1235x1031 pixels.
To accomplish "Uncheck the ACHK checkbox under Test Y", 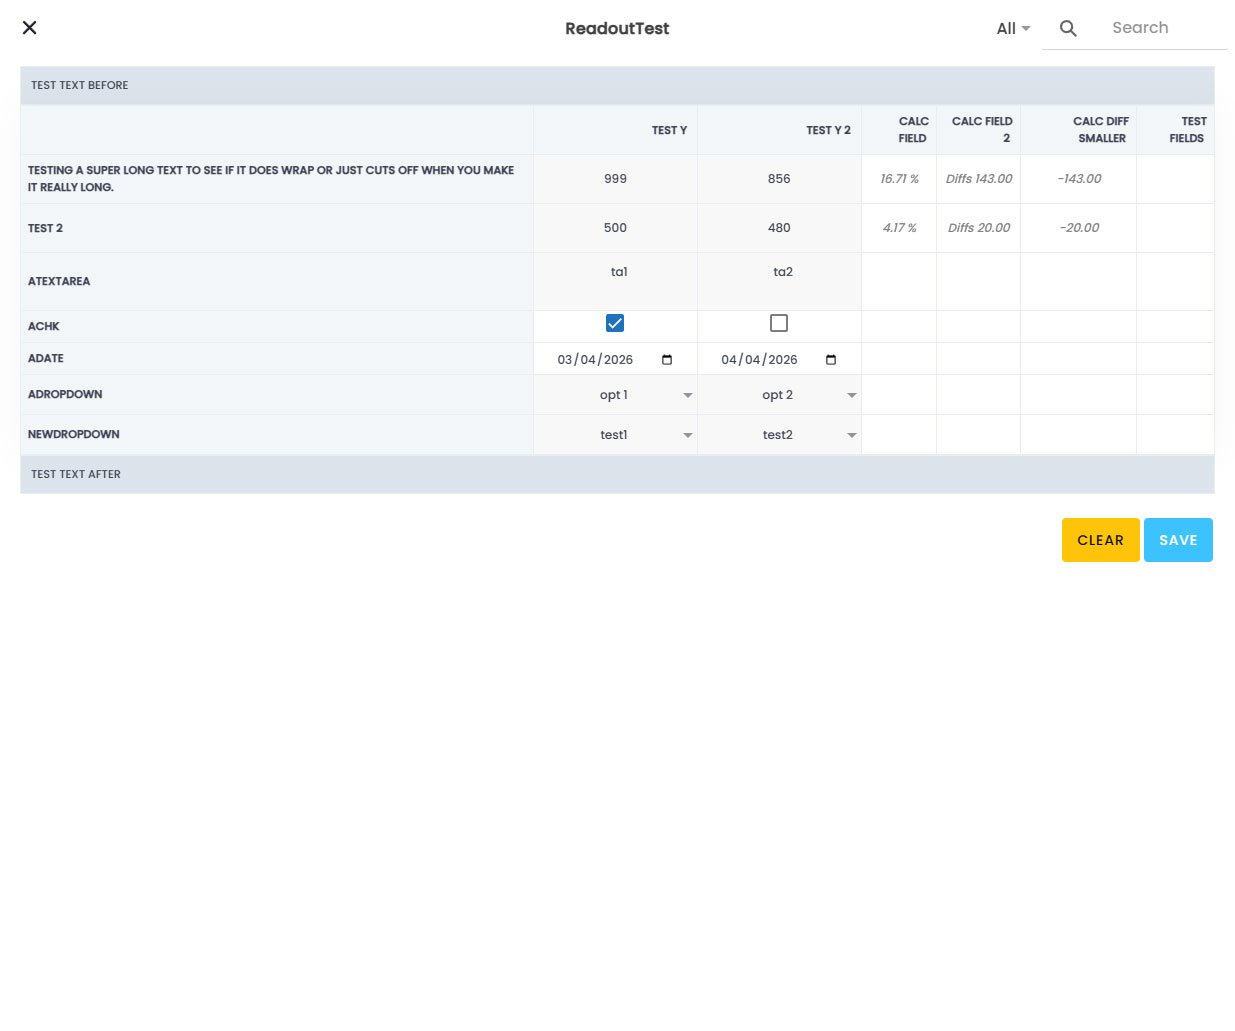I will 615,323.
